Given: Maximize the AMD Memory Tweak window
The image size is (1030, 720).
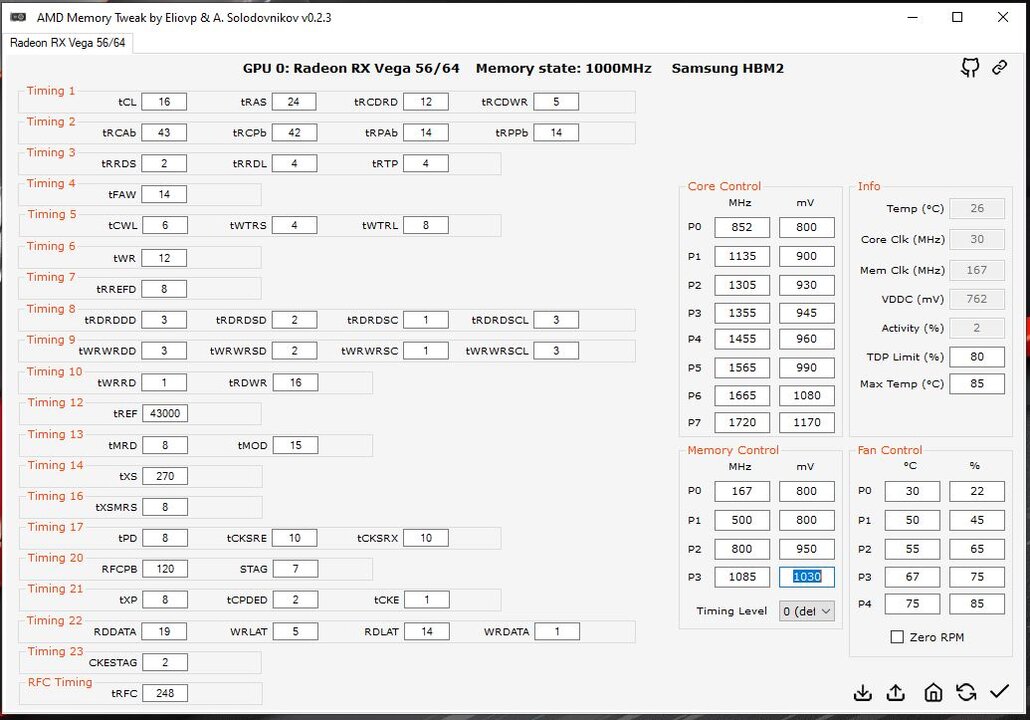Looking at the screenshot, I should (957, 17).
